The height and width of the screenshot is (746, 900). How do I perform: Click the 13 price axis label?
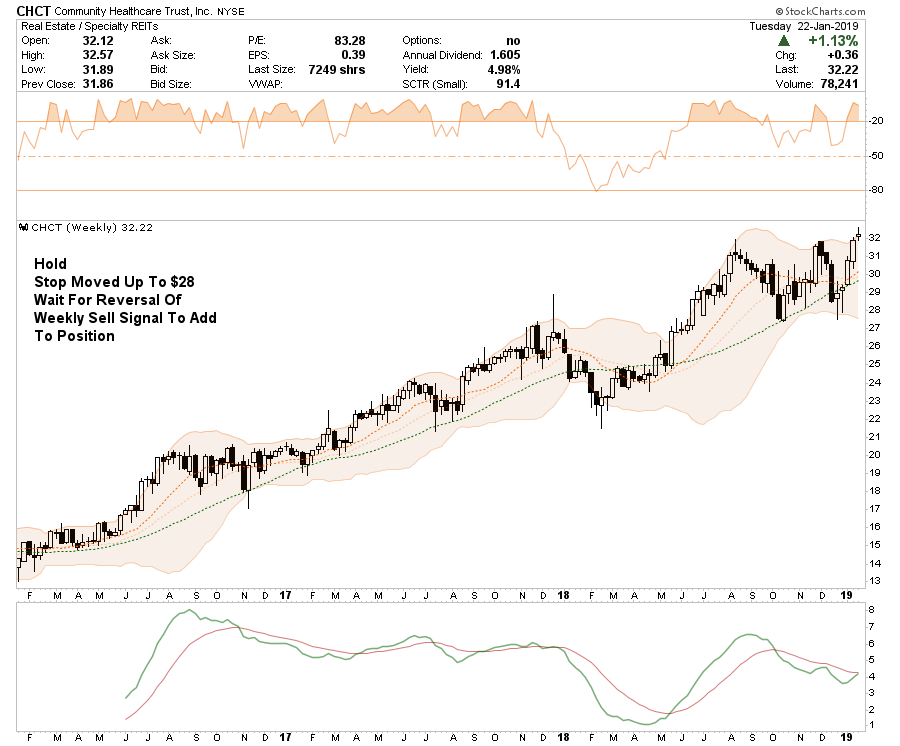874,581
